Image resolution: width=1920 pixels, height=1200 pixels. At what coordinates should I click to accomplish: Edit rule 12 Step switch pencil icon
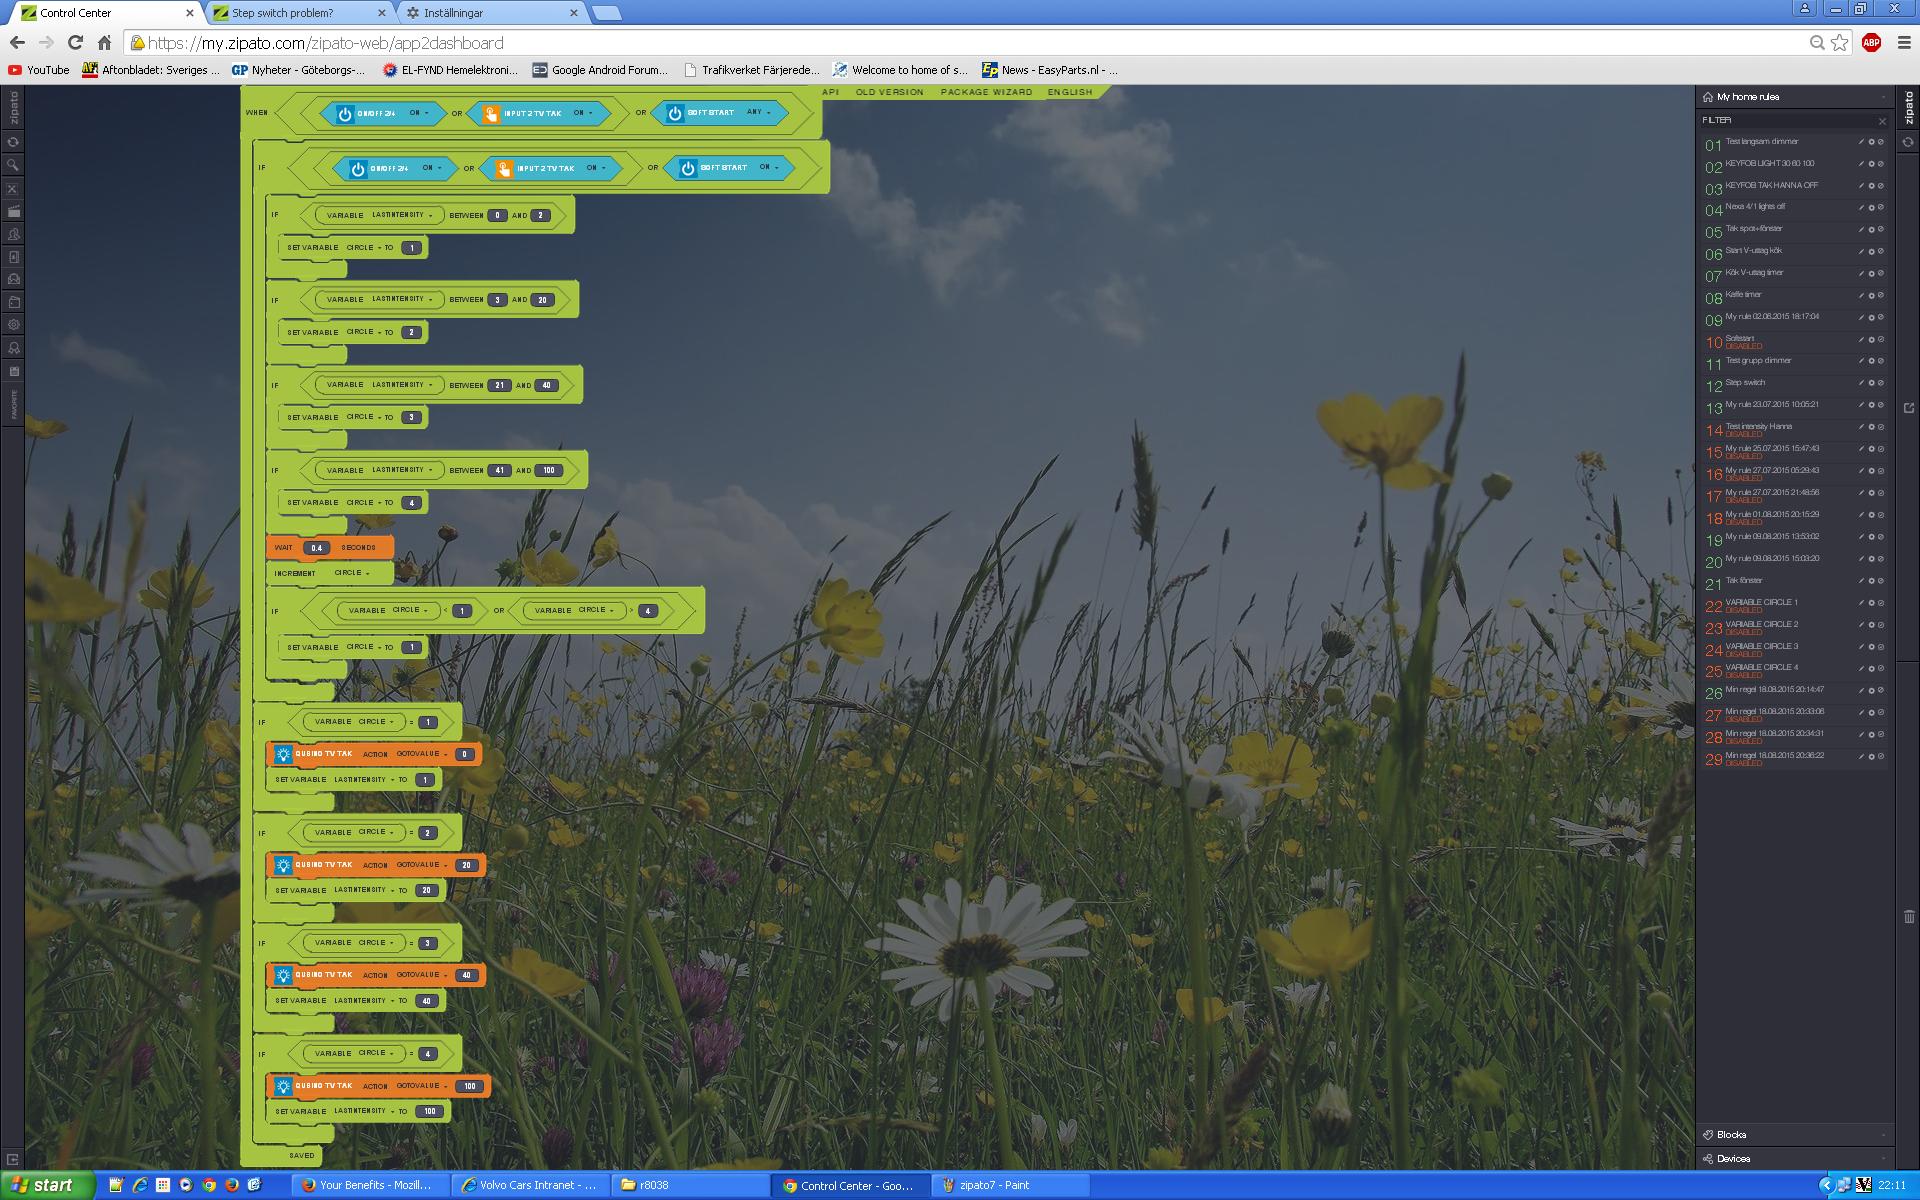(1861, 384)
